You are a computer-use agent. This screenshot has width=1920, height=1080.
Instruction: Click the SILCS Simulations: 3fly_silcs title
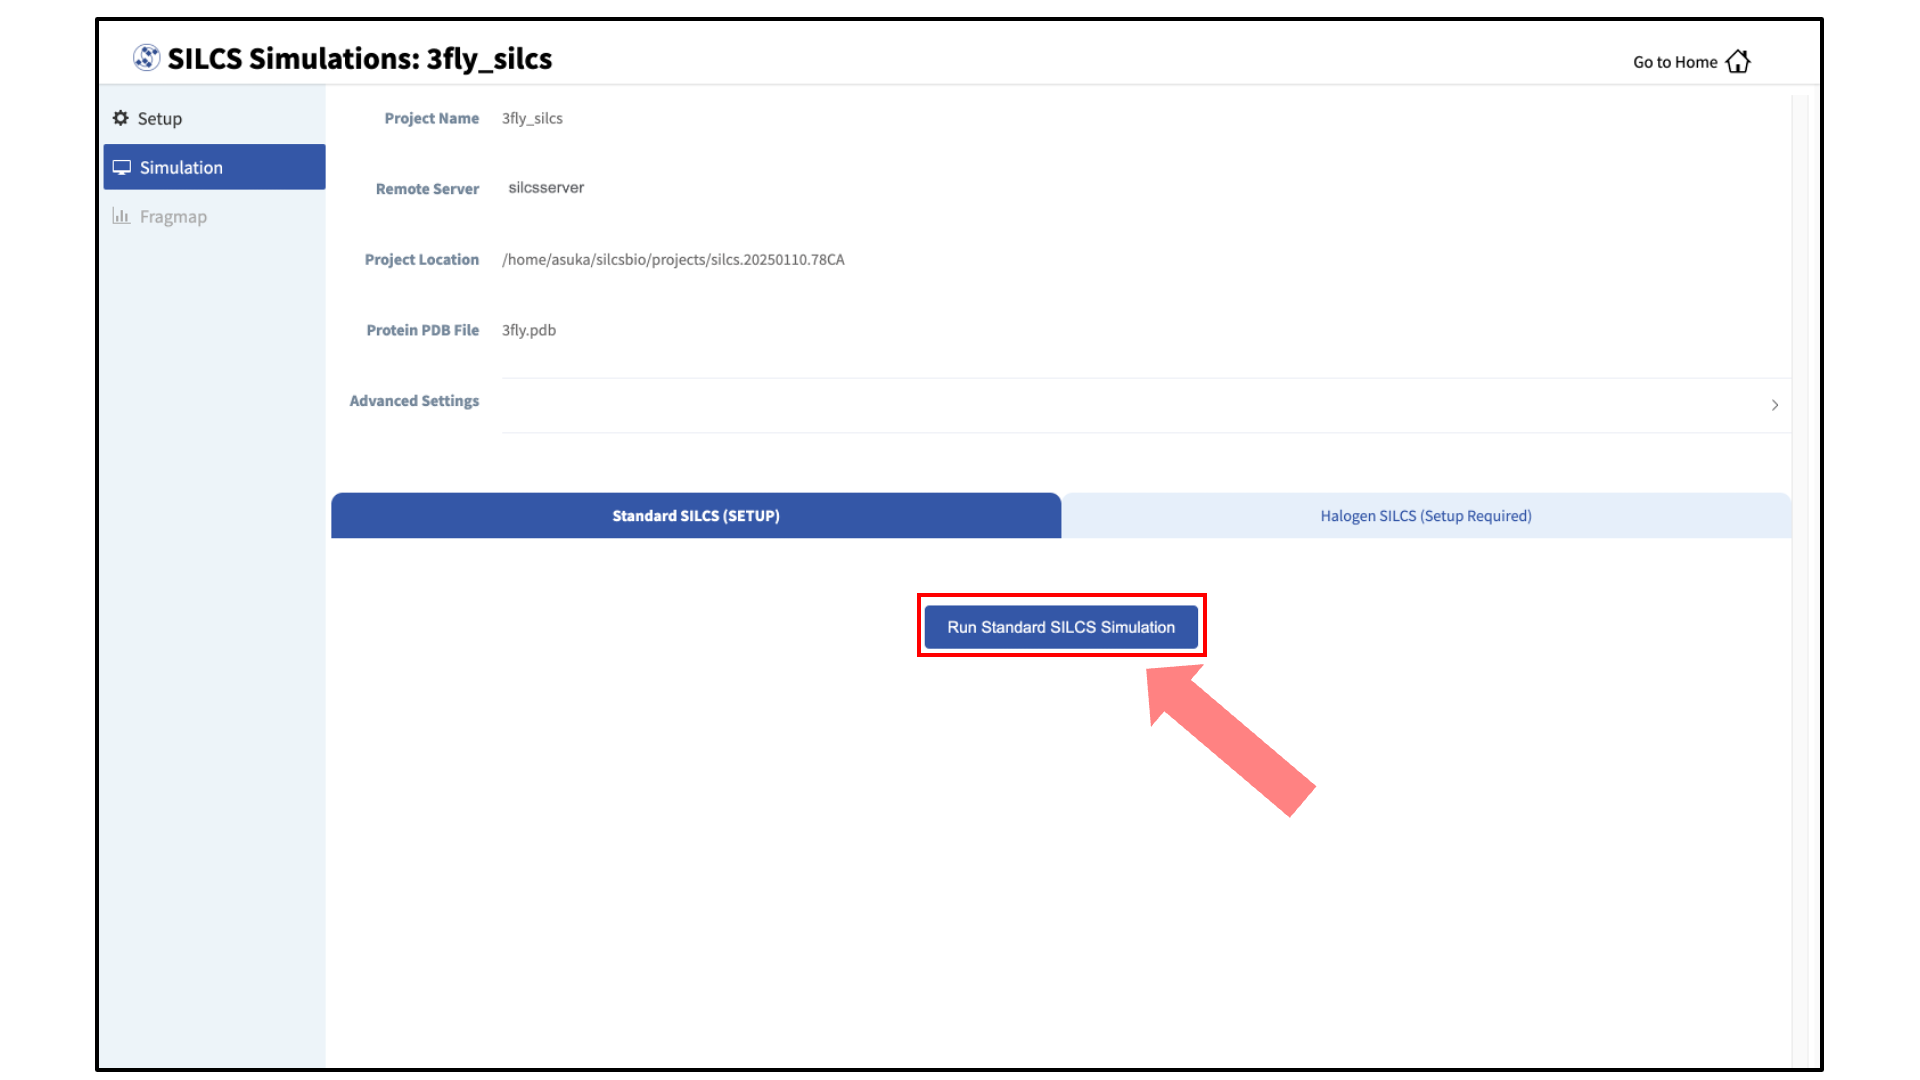click(x=360, y=59)
